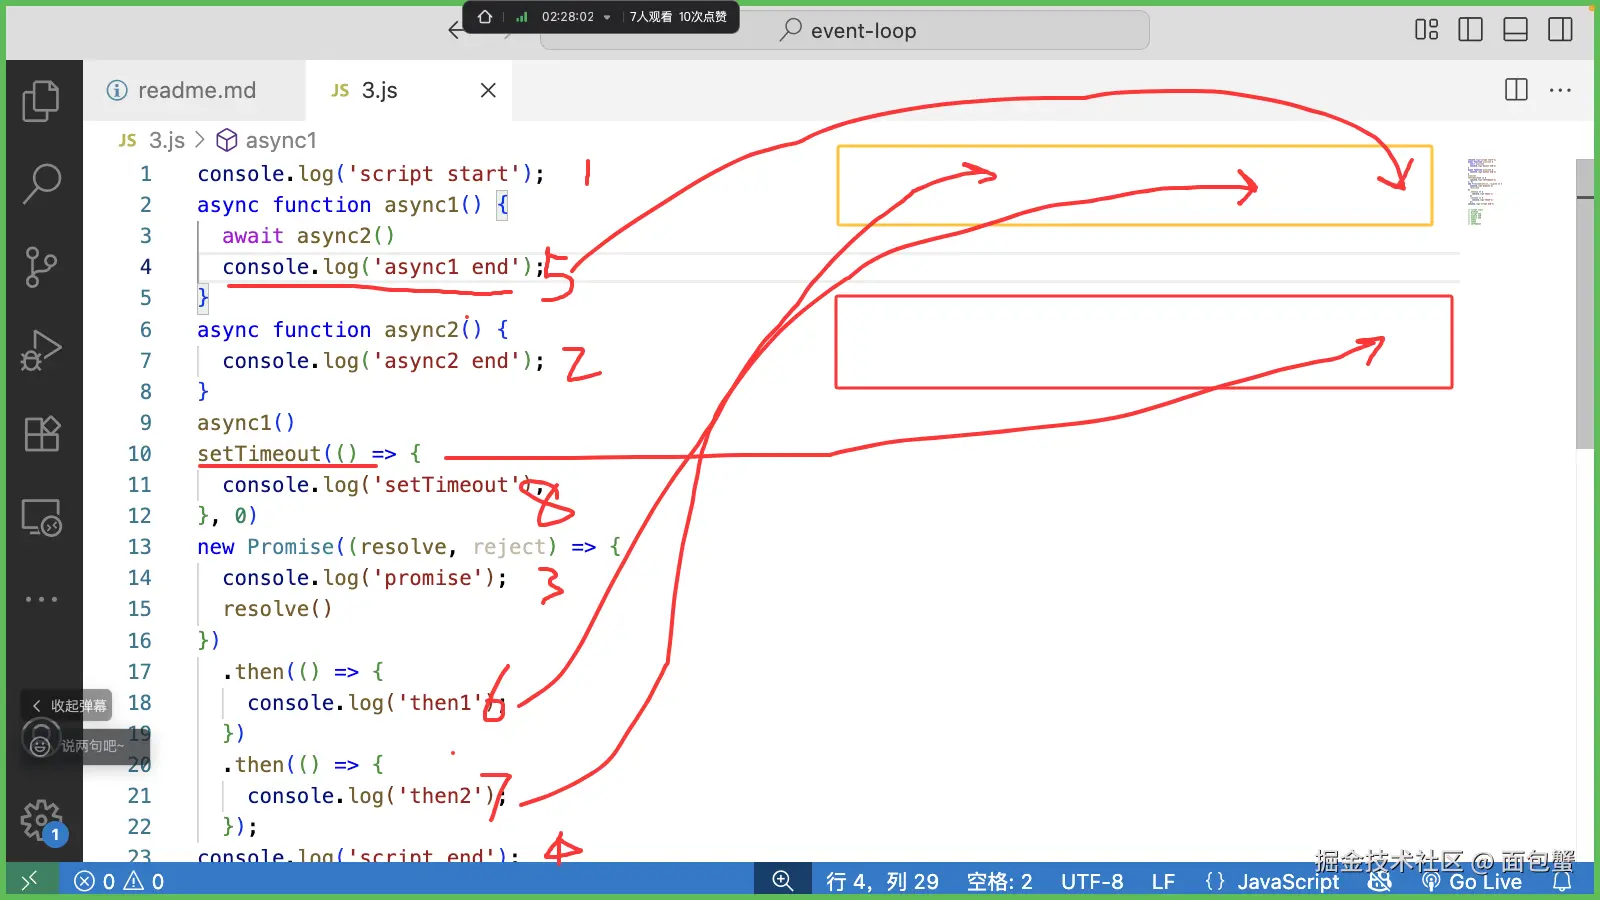
Task: Toggle the bottom panel
Action: pyautogui.click(x=1516, y=30)
